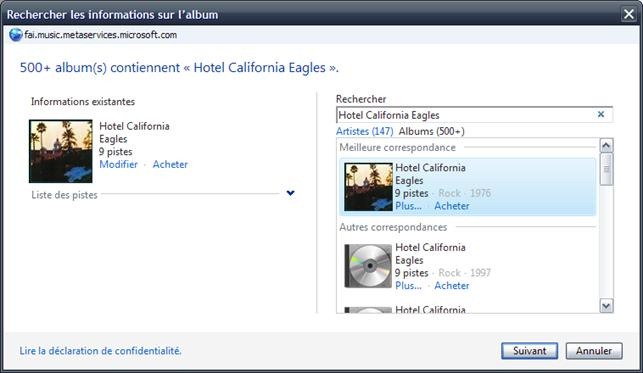Image resolution: width=643 pixels, height=373 pixels.
Task: Click the scrollbar up arrow in results
Action: [x=606, y=146]
